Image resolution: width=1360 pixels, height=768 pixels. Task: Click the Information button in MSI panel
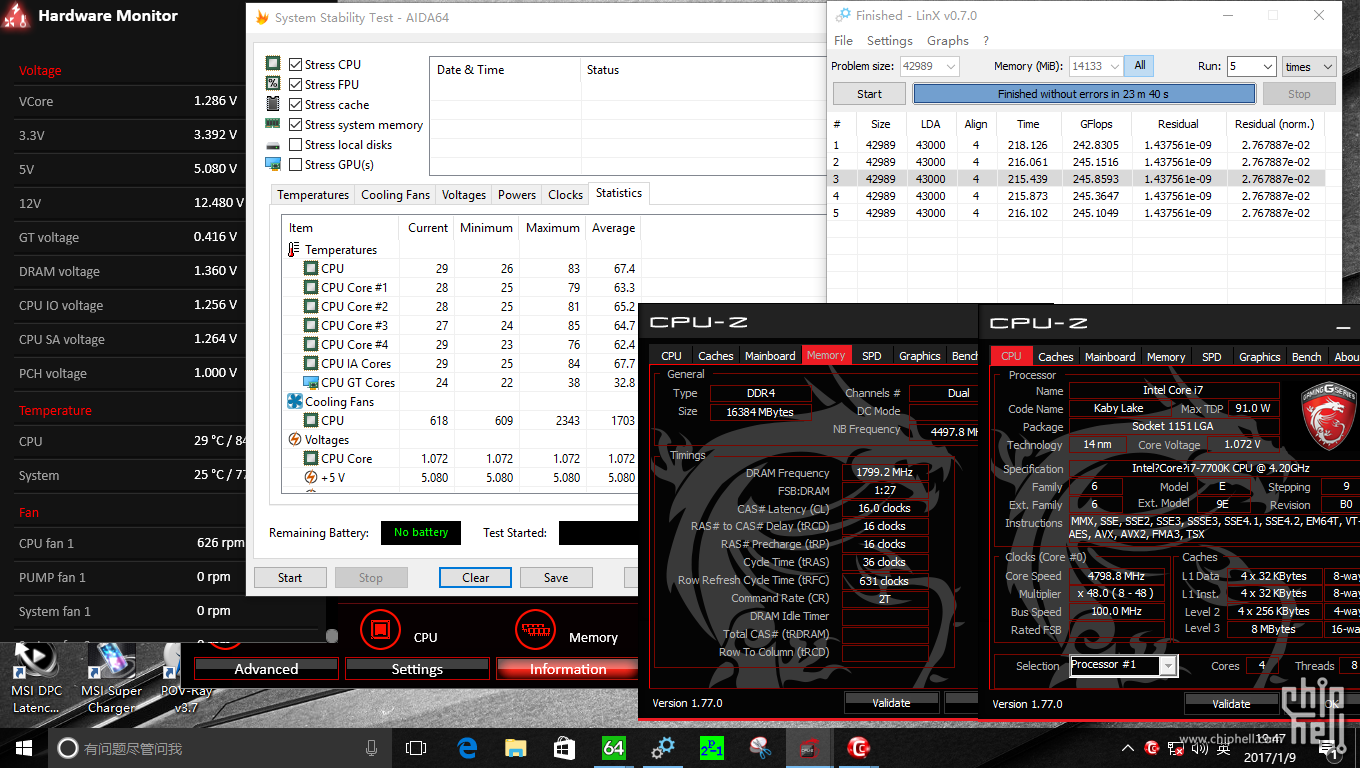pos(567,669)
